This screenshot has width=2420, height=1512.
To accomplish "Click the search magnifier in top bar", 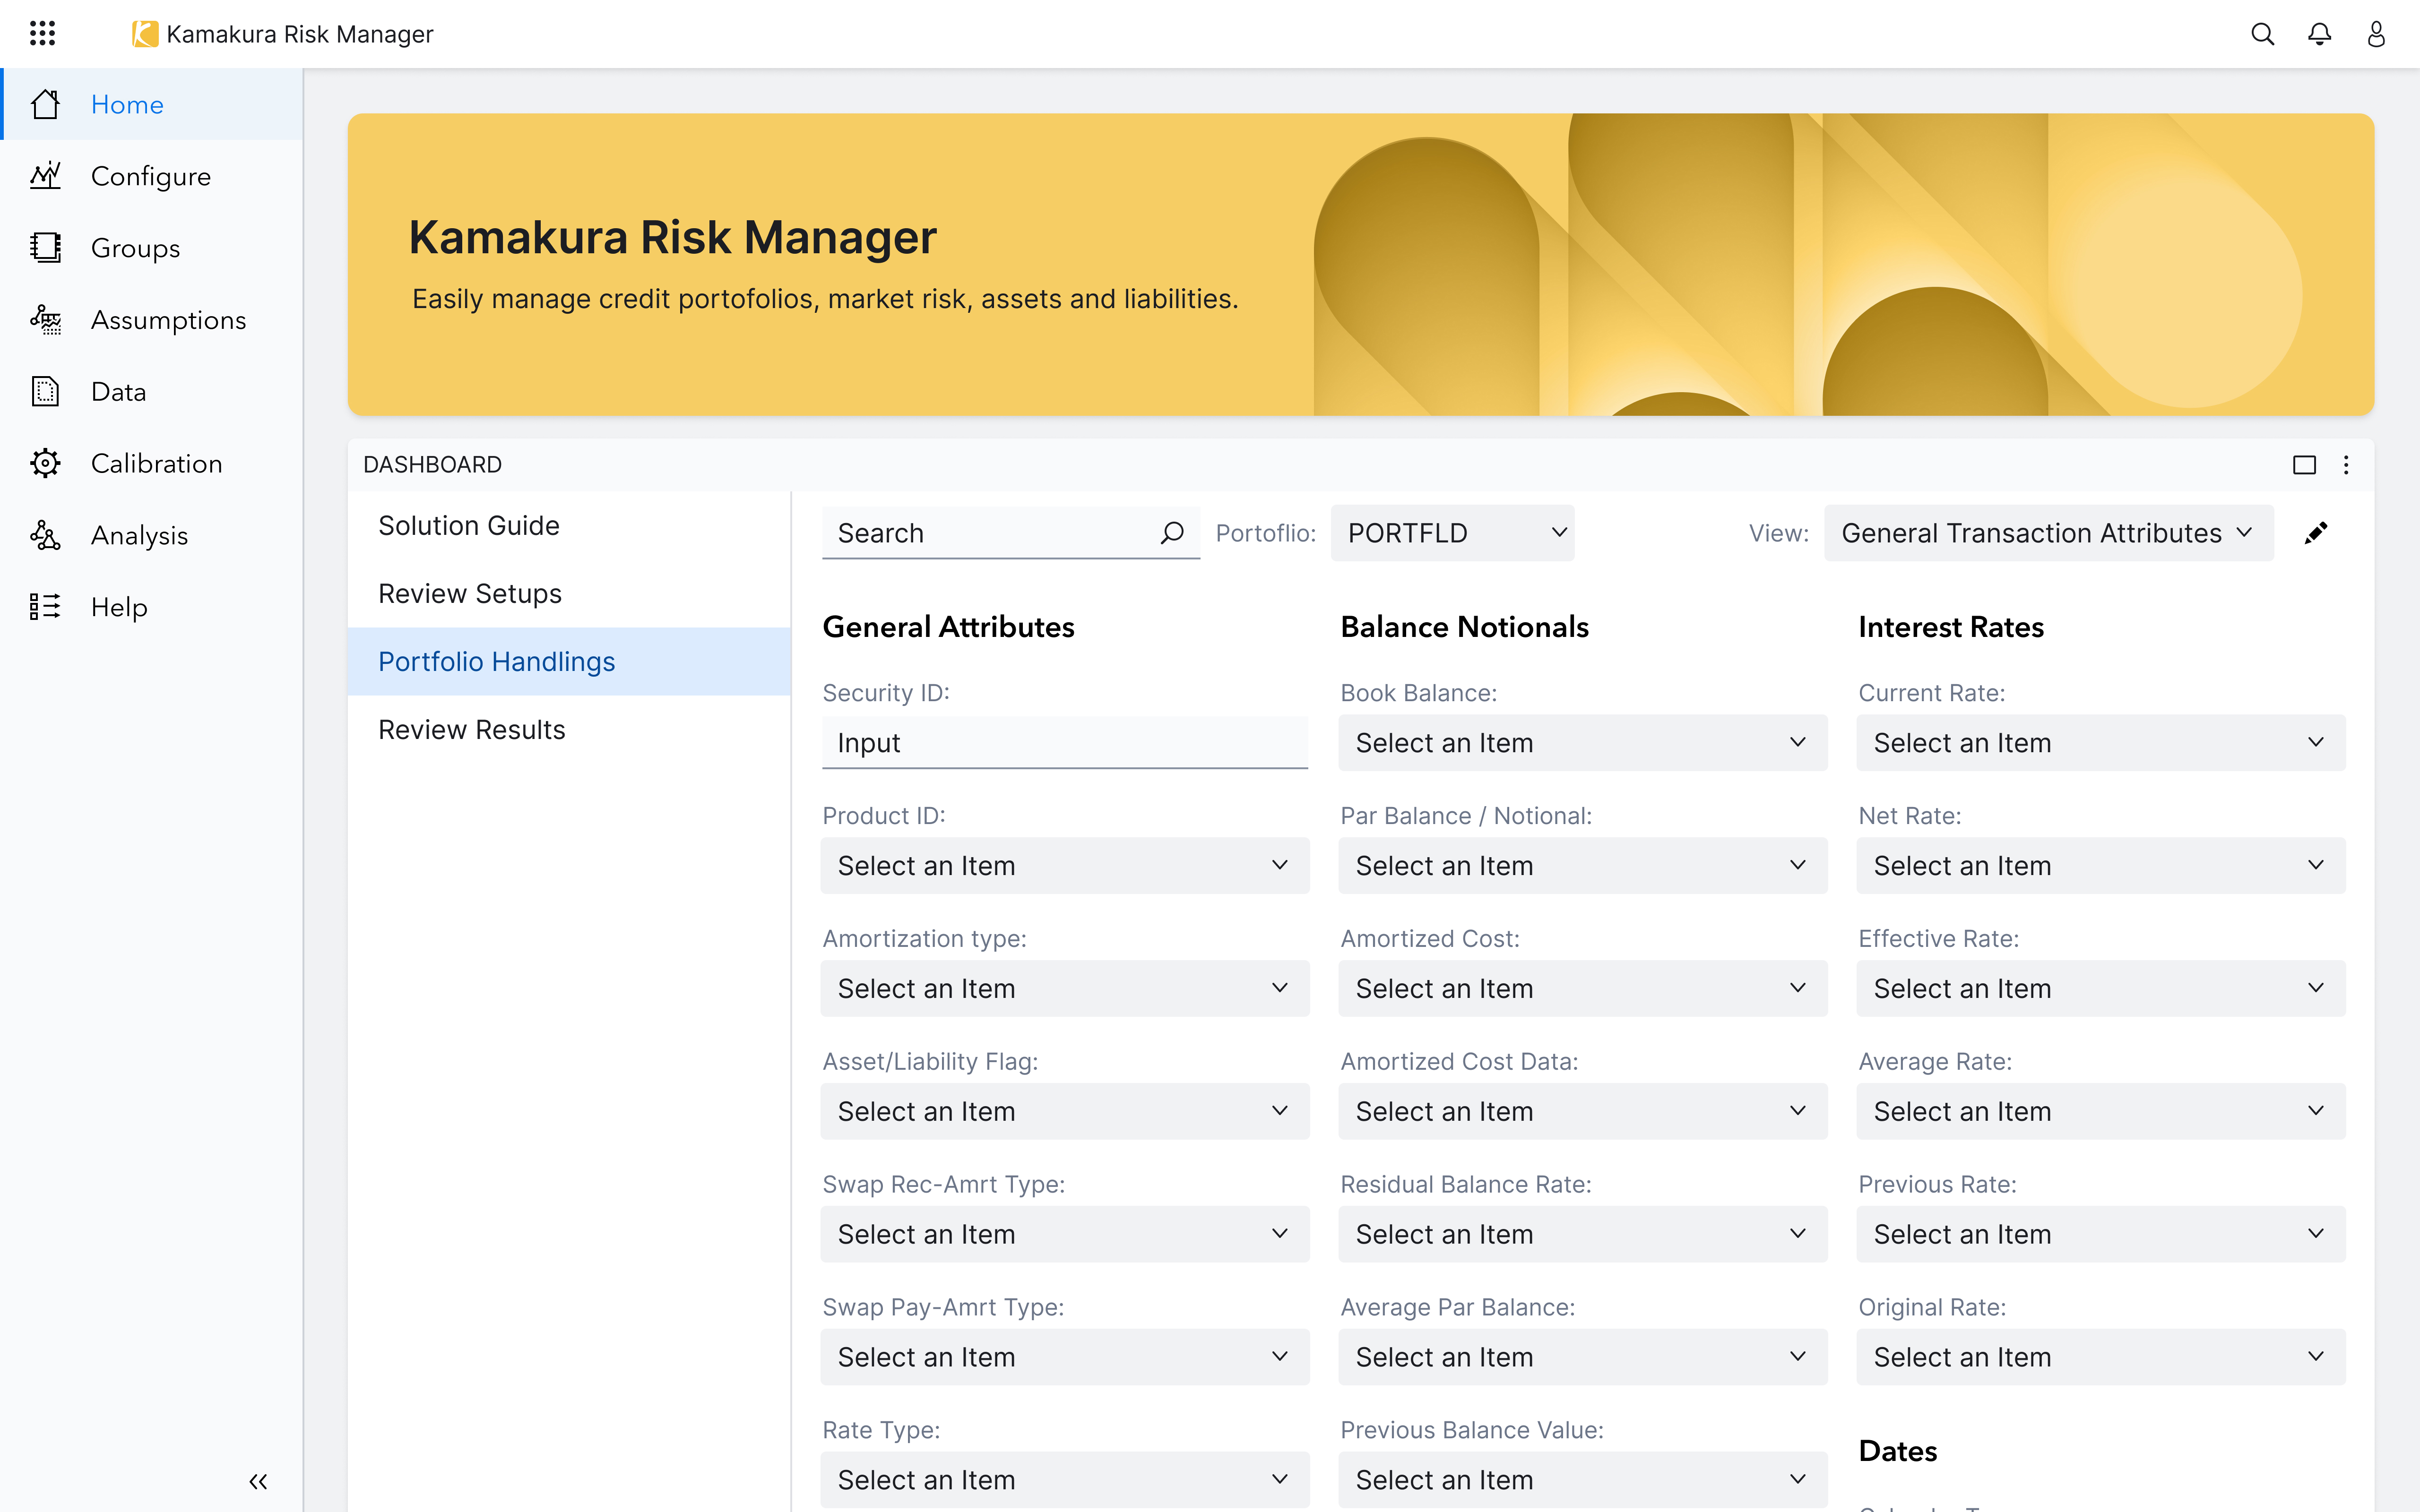I will tap(2262, 34).
